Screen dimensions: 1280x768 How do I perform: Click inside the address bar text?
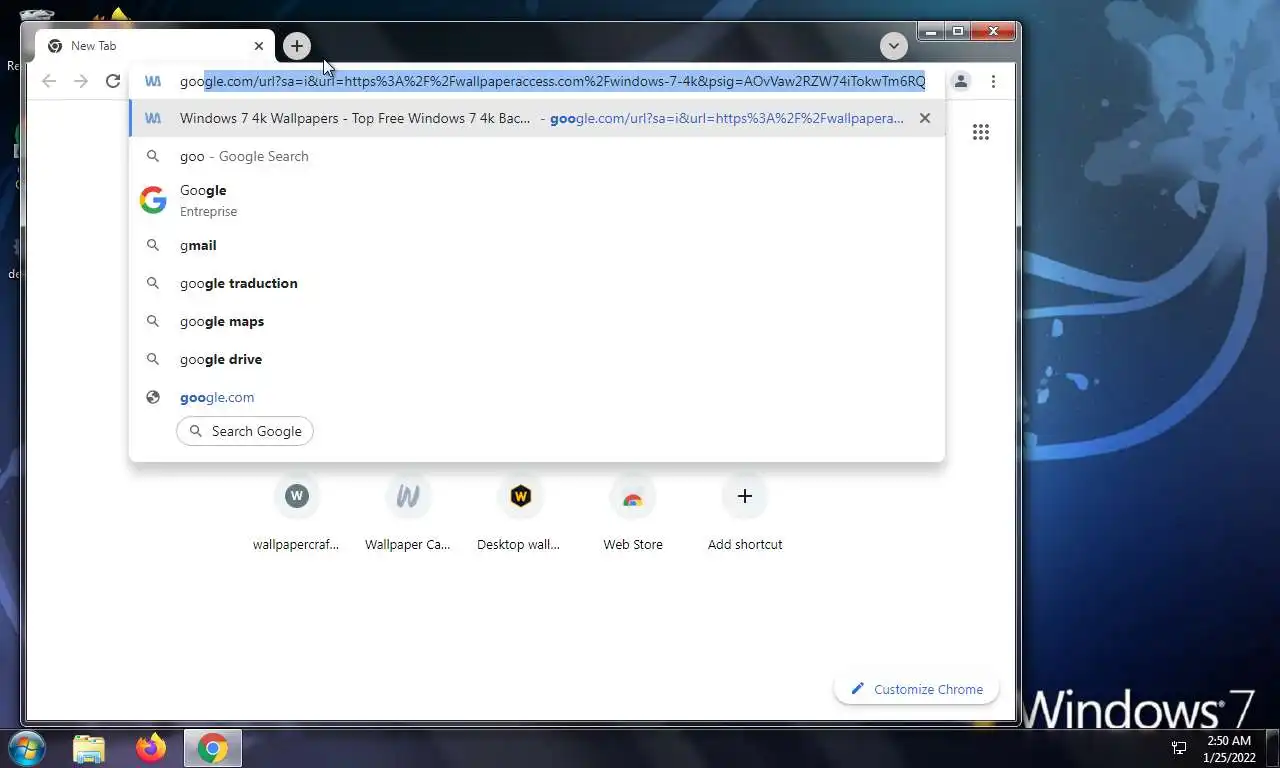tap(553, 81)
